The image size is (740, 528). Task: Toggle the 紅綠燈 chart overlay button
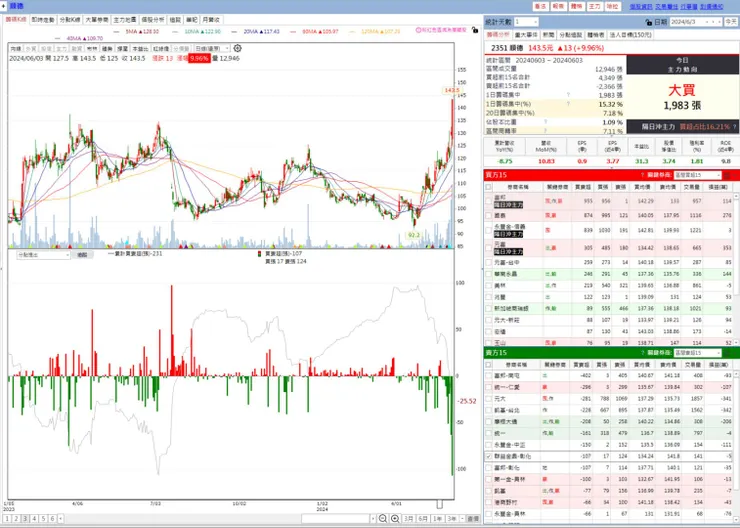(x=161, y=49)
